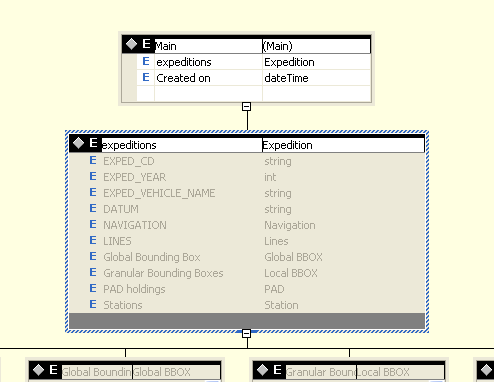494x382 pixels.
Task: Select the Global BBOX header cell in the bottom table
Action: tap(176, 372)
